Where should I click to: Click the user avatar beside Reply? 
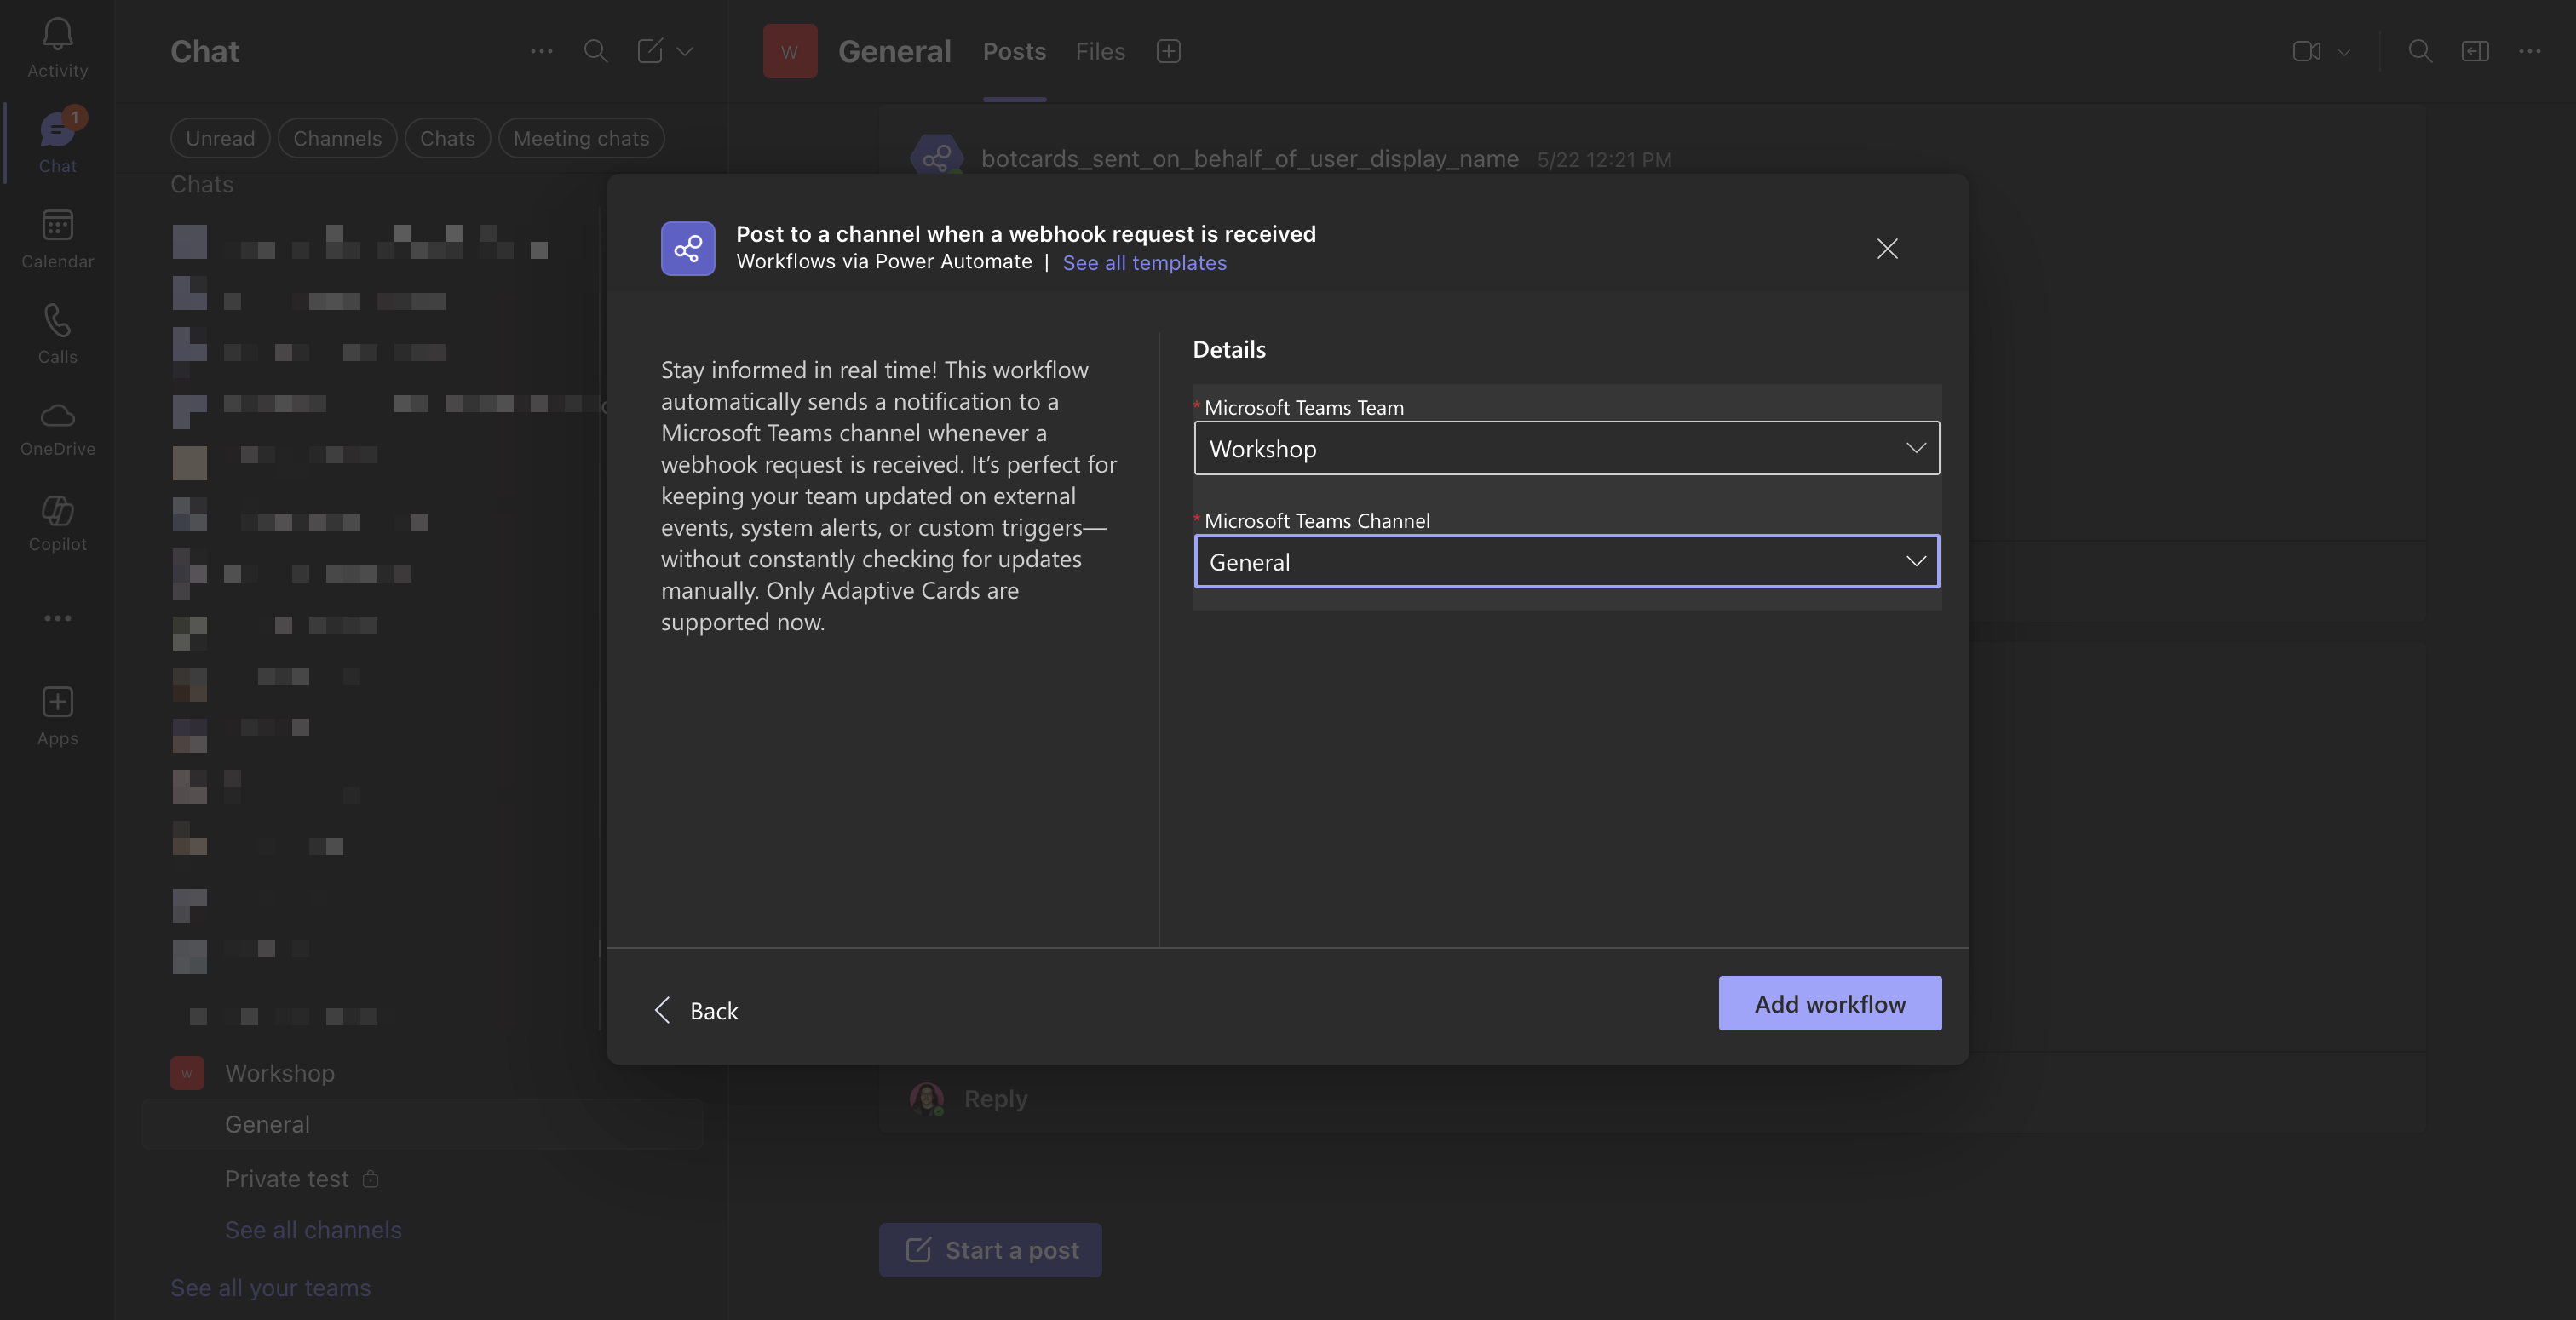tap(926, 1098)
